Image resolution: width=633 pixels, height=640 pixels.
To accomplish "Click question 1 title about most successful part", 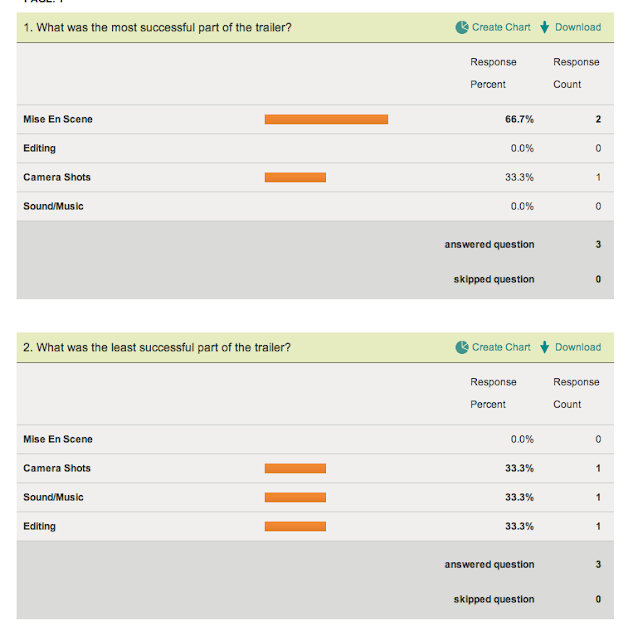I will click(157, 27).
